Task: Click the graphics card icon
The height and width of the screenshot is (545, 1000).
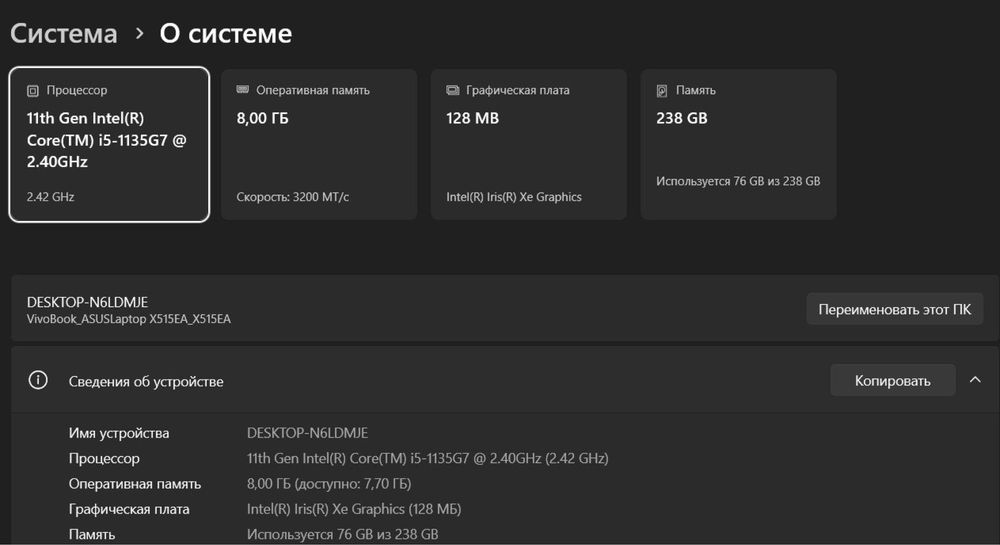Action: tap(453, 91)
